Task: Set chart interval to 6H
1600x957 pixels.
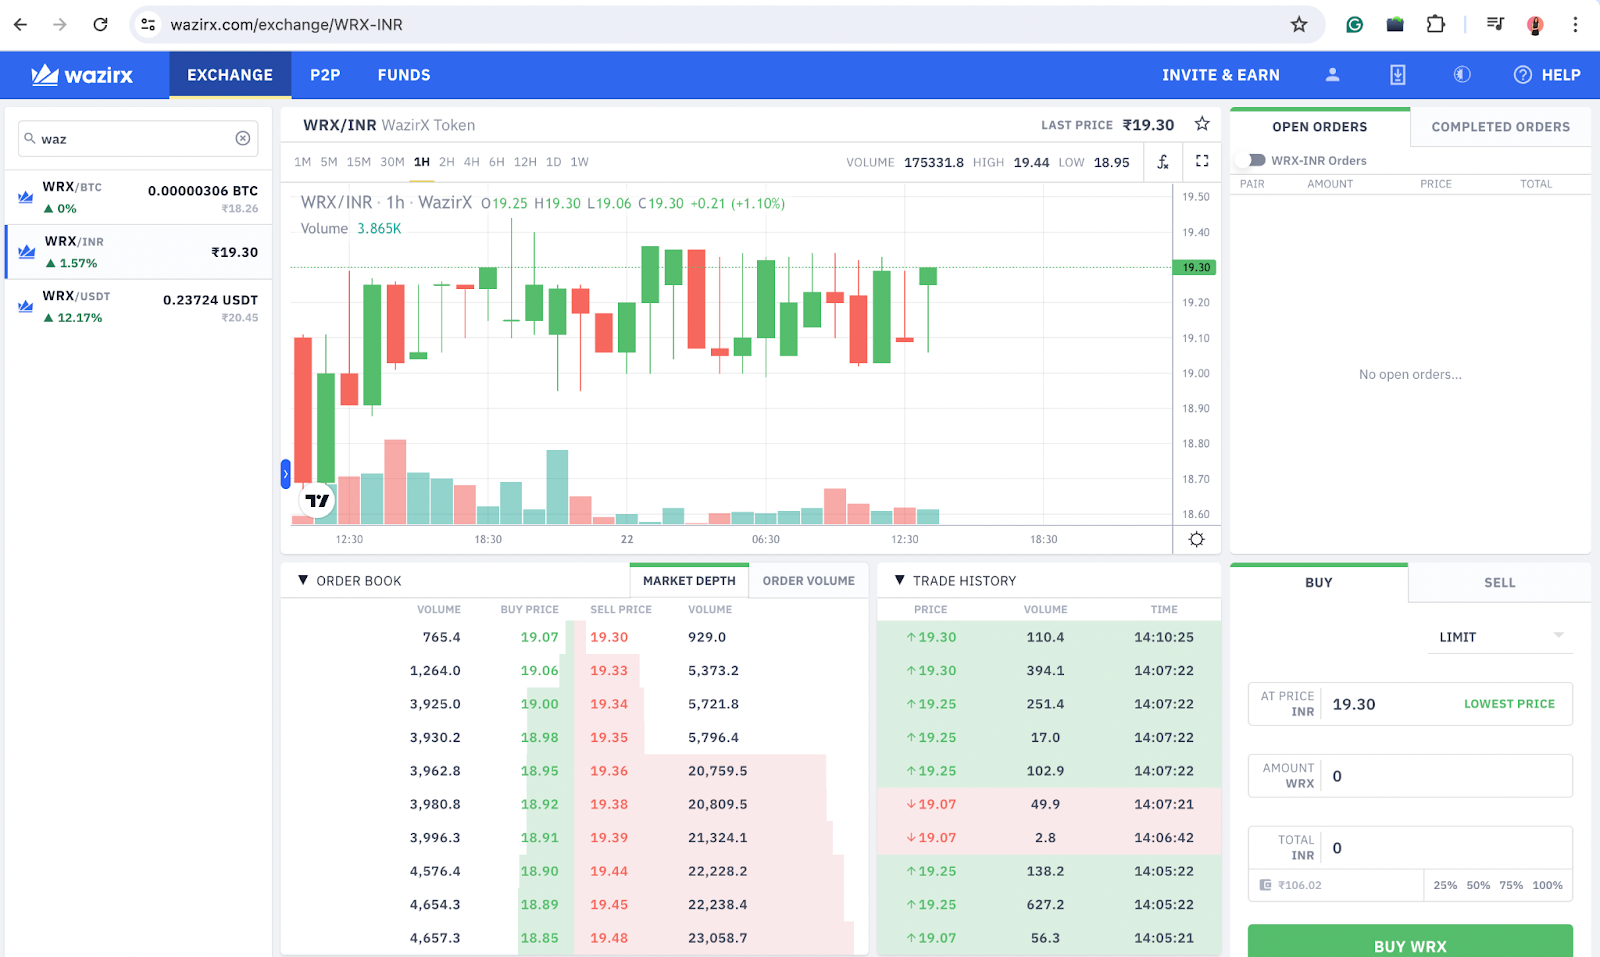Action: 497,162
